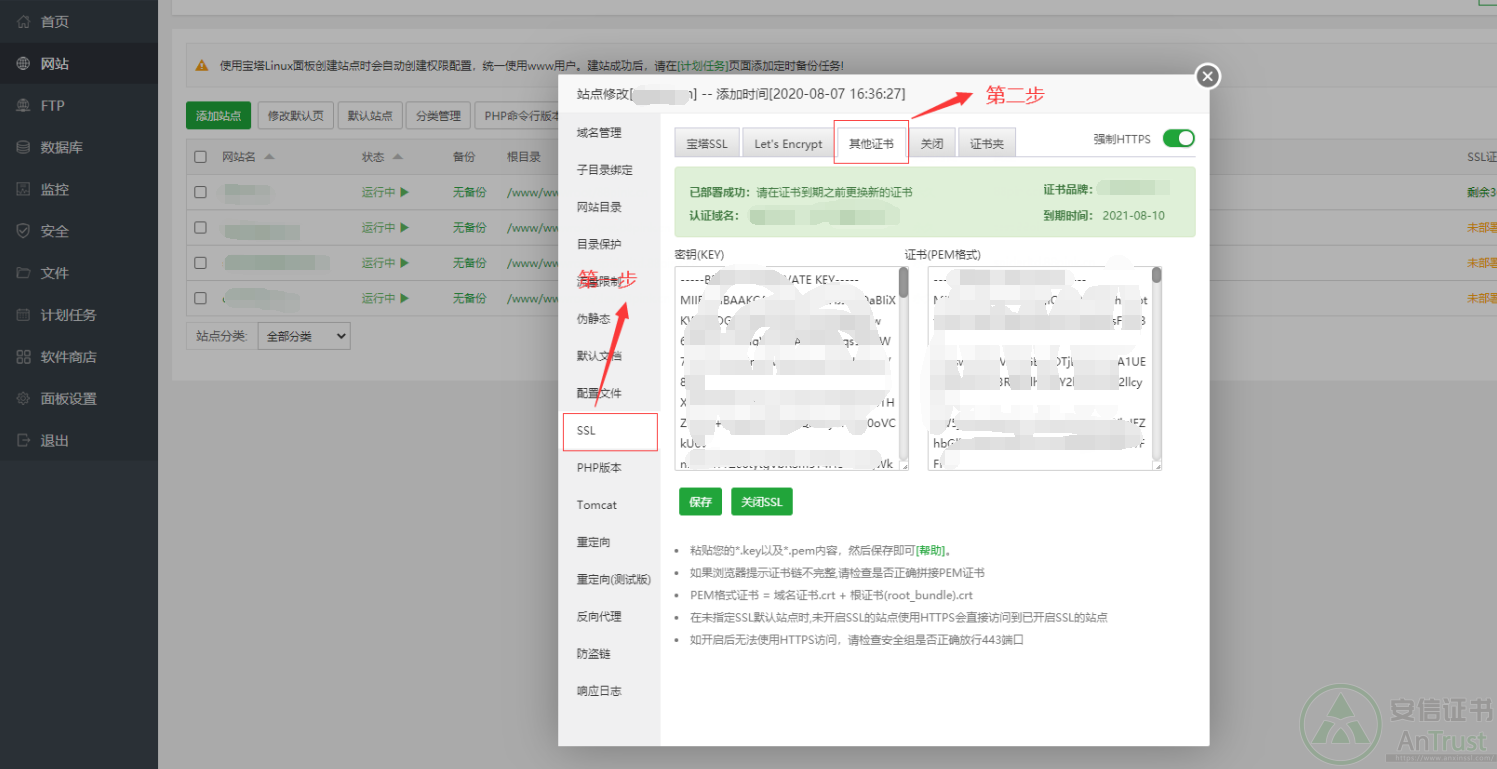Screen dimensions: 1497x769
Task: Expand the 站点分类 dropdown
Action: [303, 336]
